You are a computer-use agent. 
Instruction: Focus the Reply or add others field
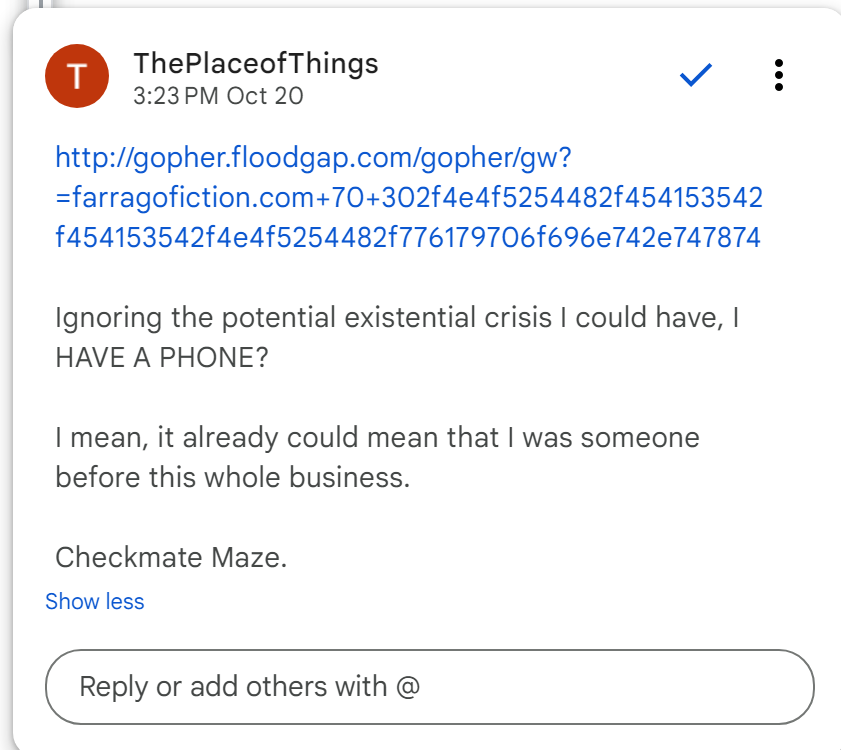[430, 687]
